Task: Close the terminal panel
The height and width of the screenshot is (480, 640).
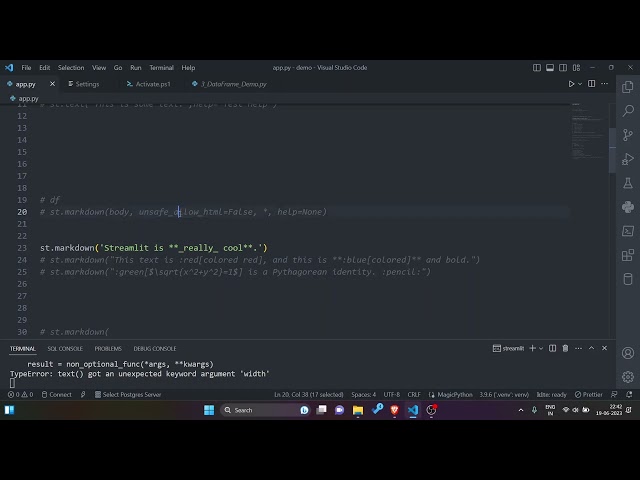Action: click(x=604, y=348)
